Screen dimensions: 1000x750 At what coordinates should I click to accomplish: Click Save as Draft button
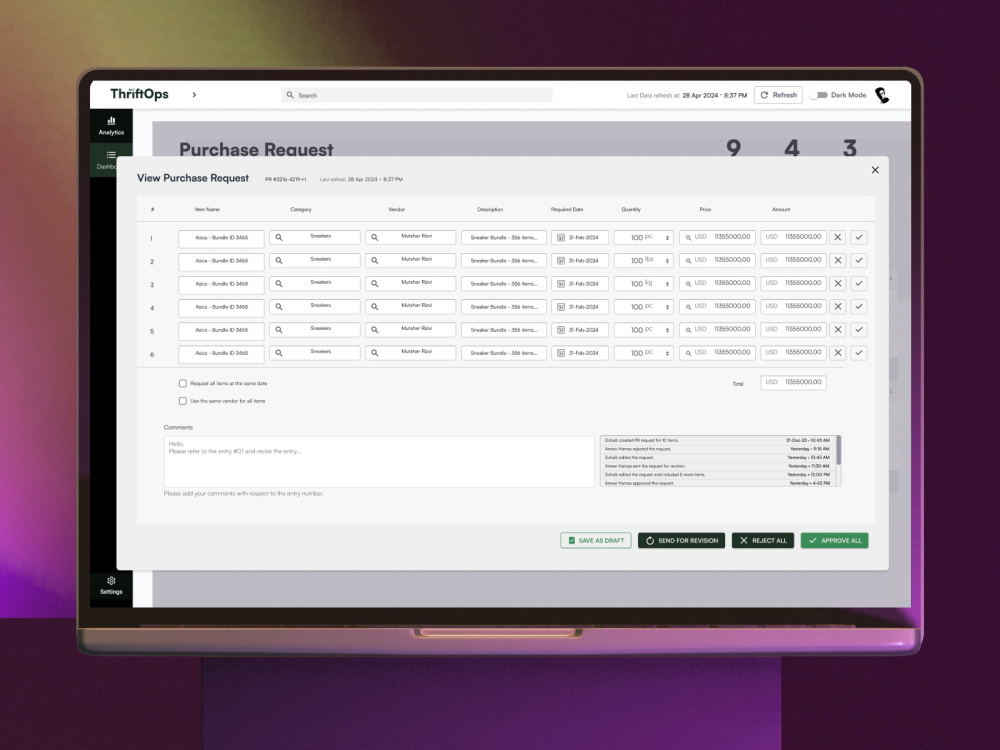point(596,540)
